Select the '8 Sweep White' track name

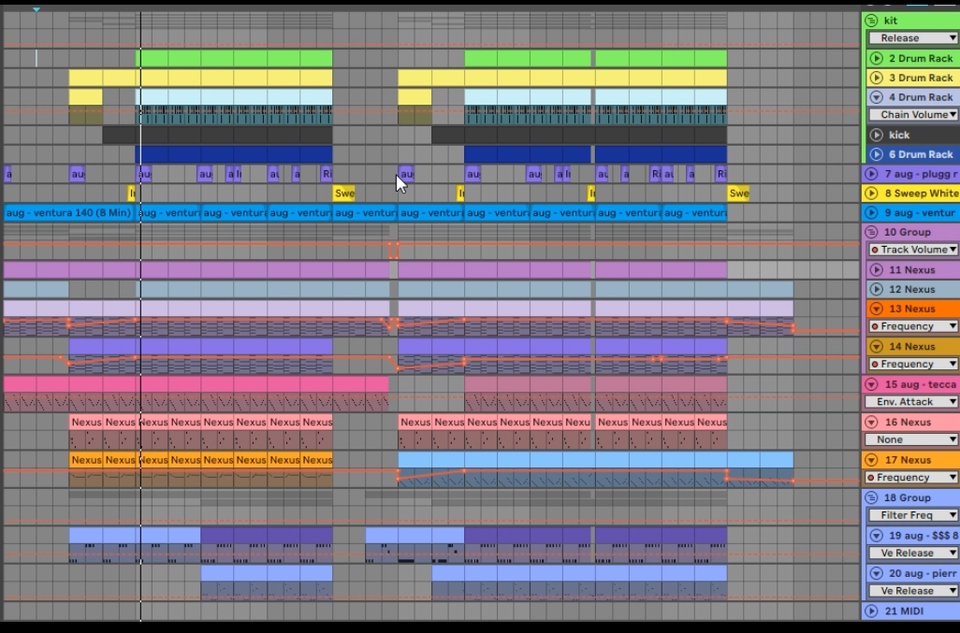click(x=921, y=194)
